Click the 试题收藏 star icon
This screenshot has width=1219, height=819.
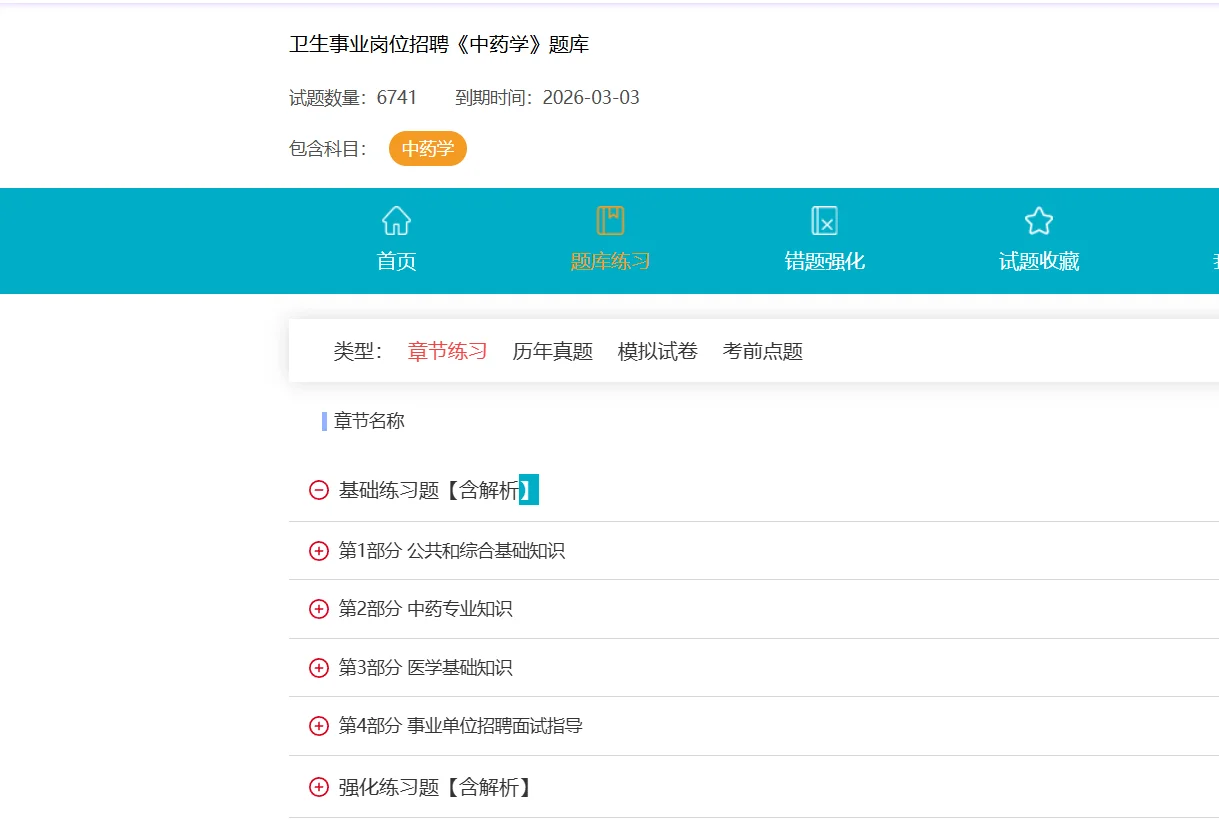tap(1038, 219)
